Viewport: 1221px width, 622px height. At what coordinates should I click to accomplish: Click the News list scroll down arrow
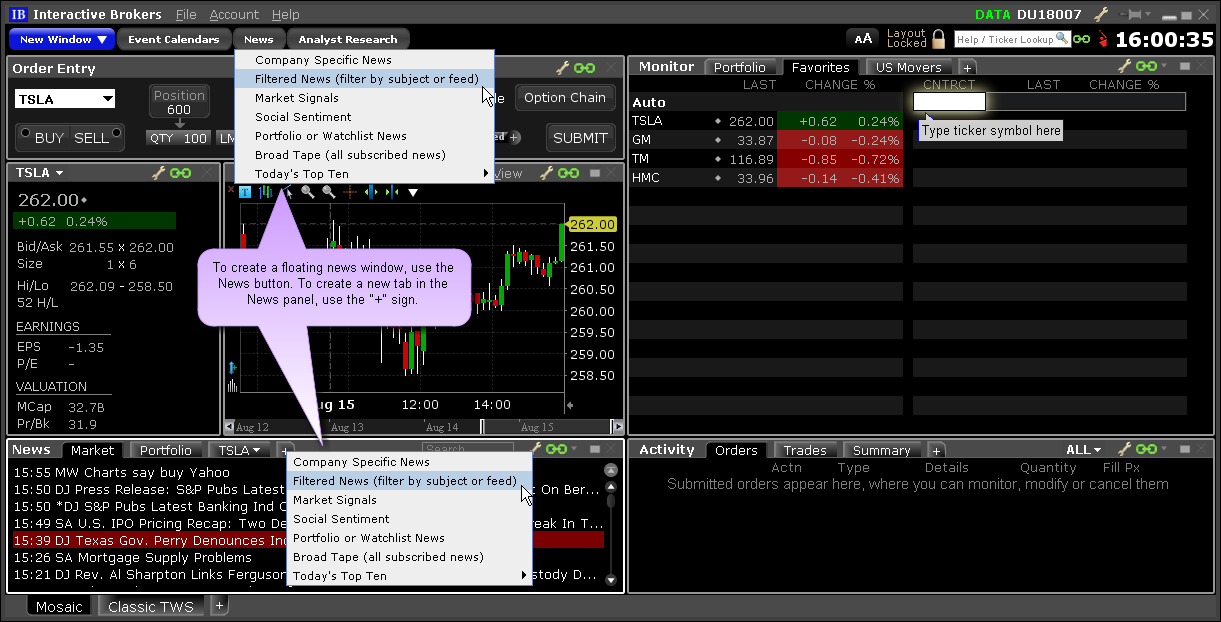(610, 579)
